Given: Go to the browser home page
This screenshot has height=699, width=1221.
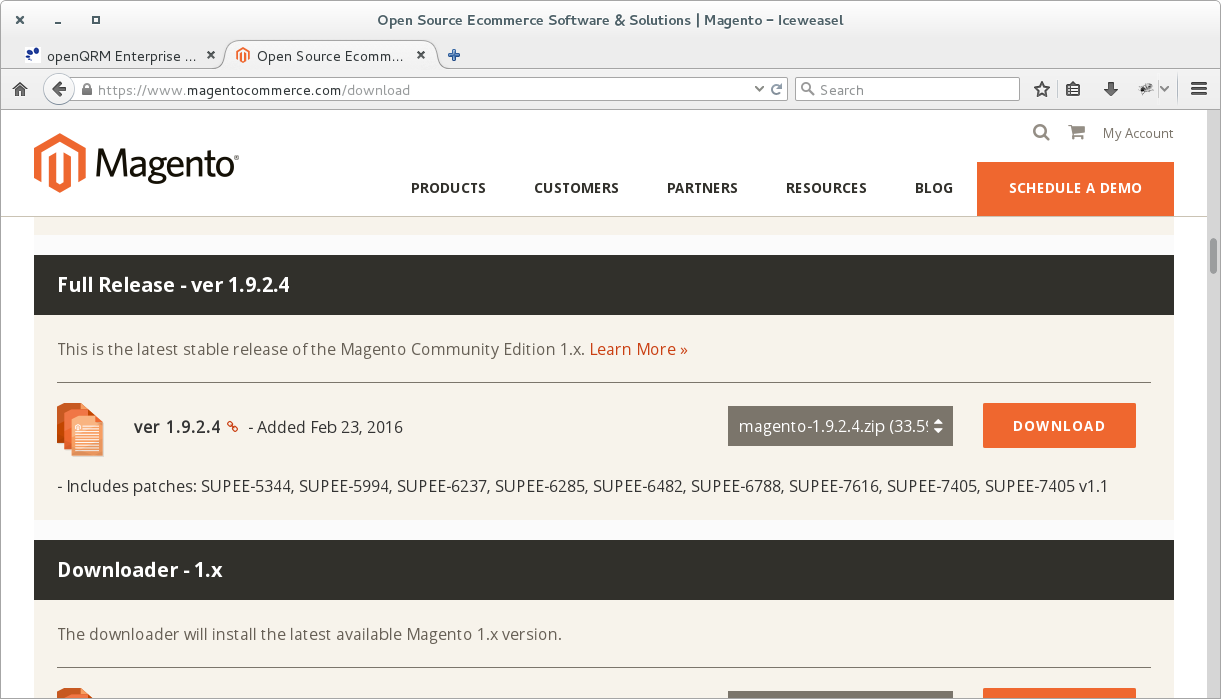Looking at the screenshot, I should coord(19,89).
